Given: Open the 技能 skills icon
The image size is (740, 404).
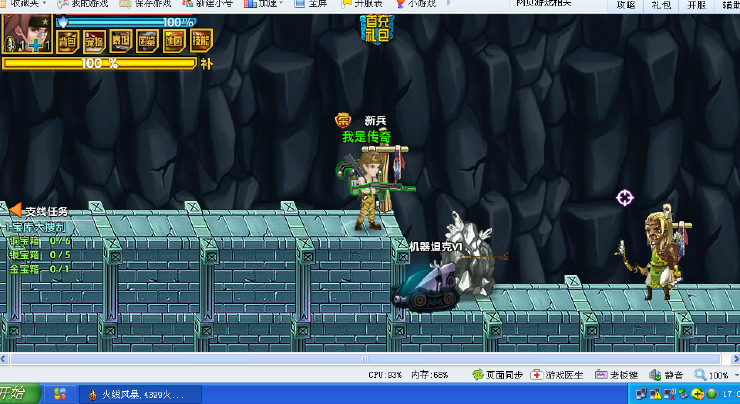Looking at the screenshot, I should [201, 41].
